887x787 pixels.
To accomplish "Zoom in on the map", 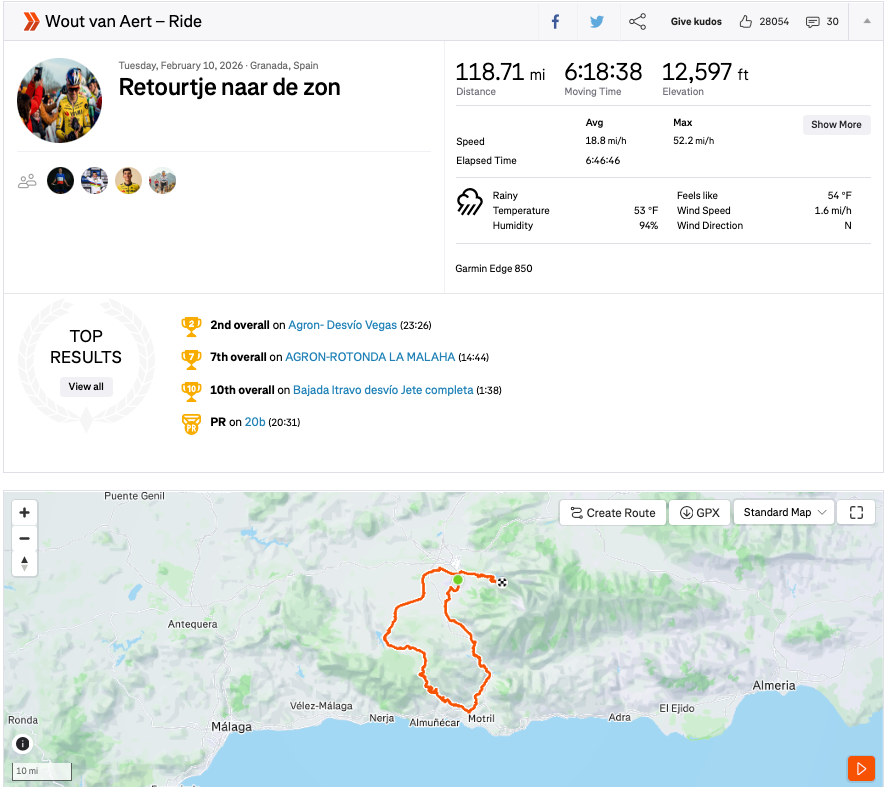I will coord(25,513).
